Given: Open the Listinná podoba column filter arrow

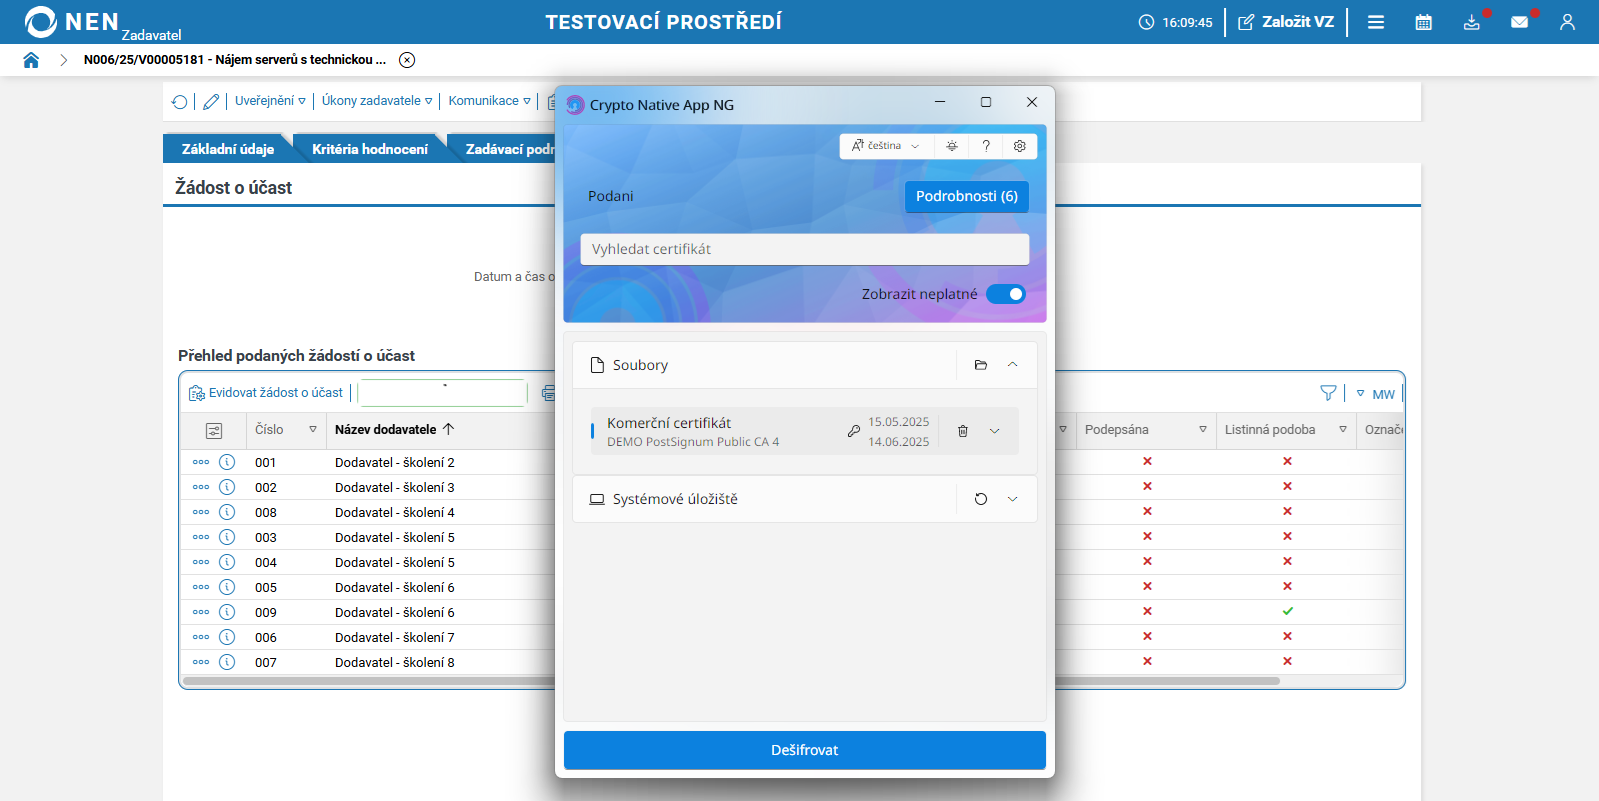Looking at the screenshot, I should [1343, 430].
